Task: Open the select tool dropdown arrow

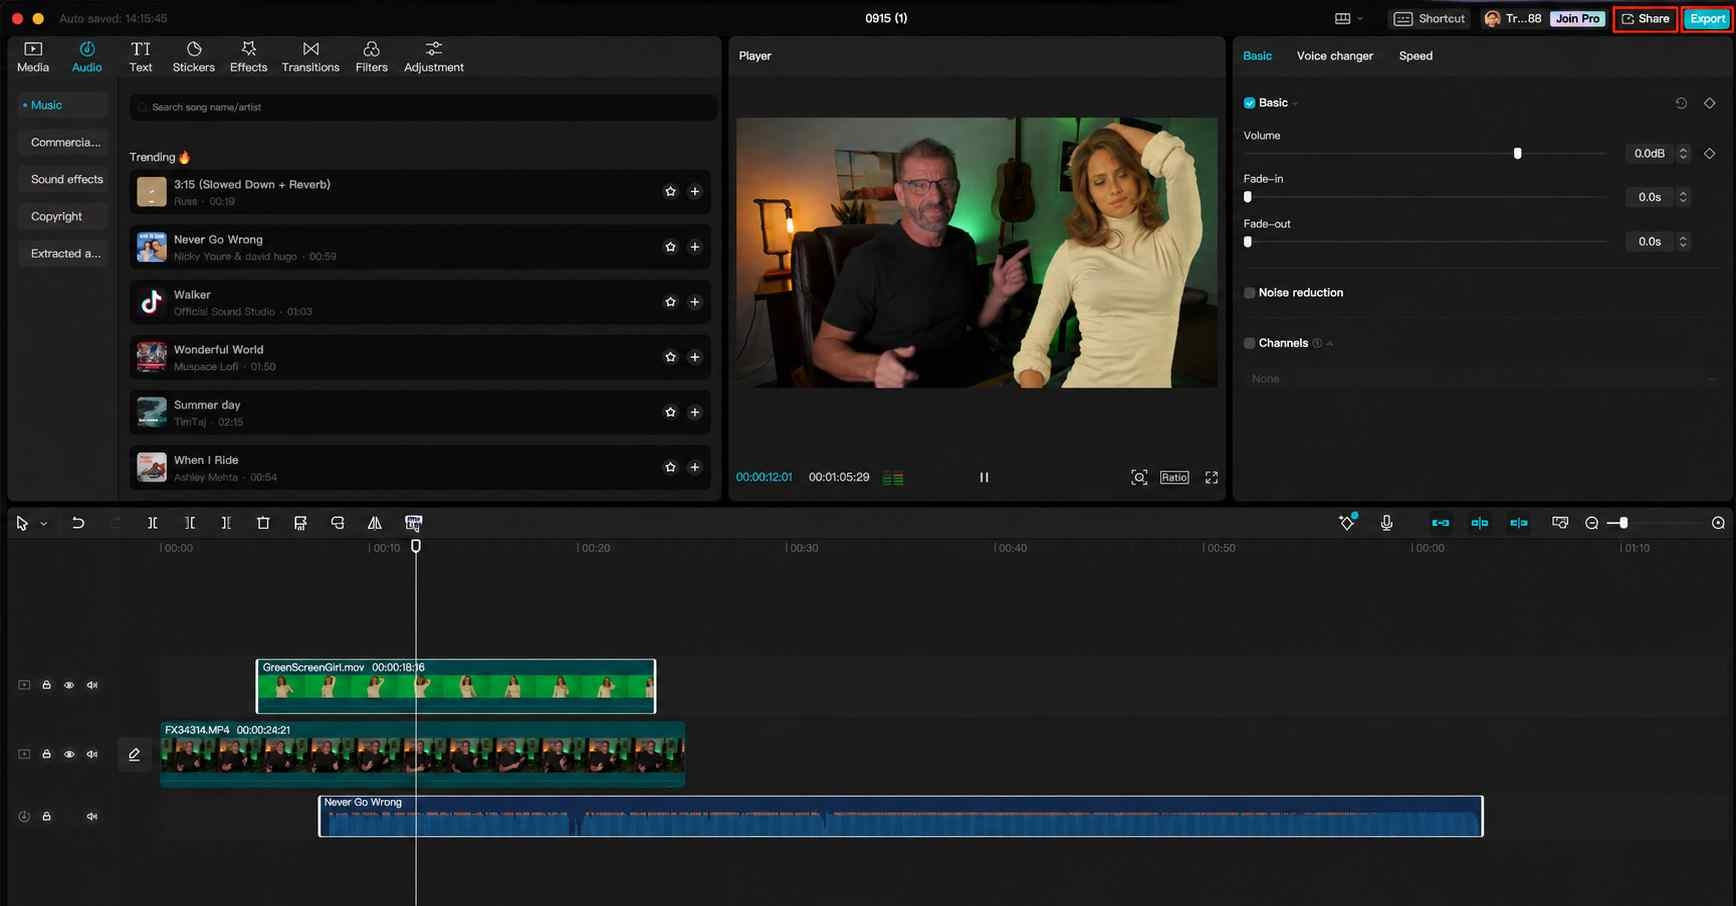Action: 43,524
